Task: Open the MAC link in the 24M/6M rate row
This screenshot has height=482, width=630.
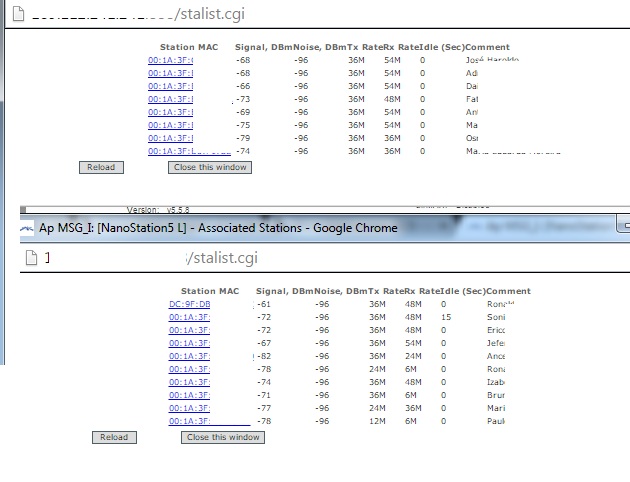Action: click(x=190, y=369)
